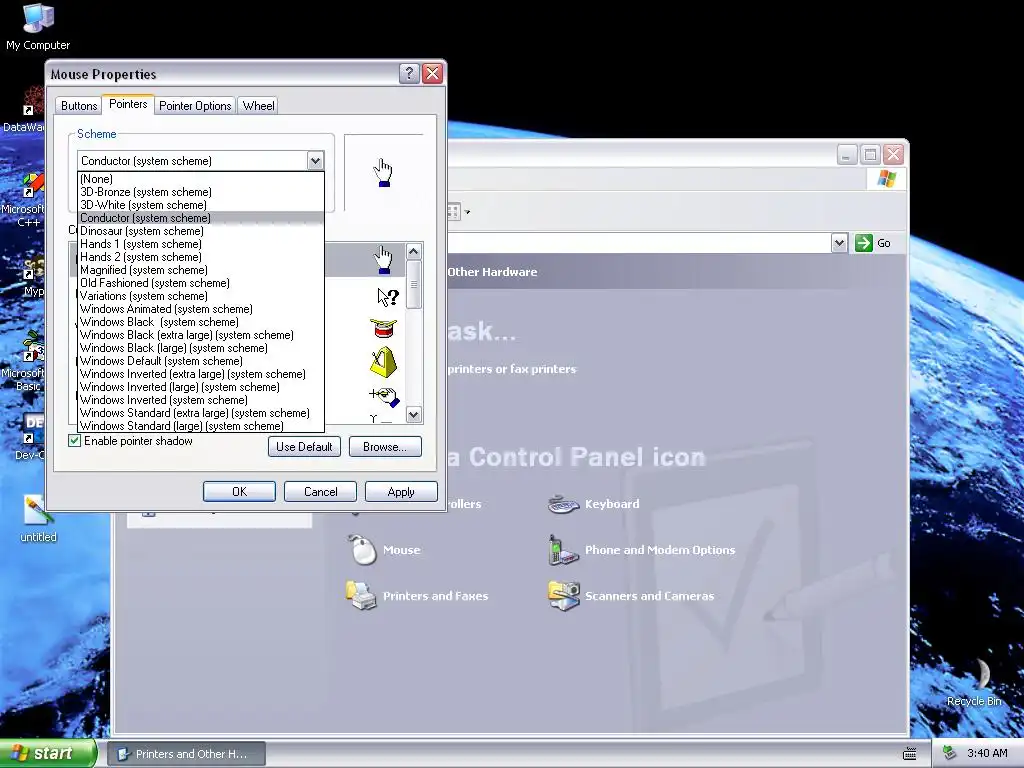
Task: Pick Windows Inverted (system scheme), regular size
Action: coord(200,400)
